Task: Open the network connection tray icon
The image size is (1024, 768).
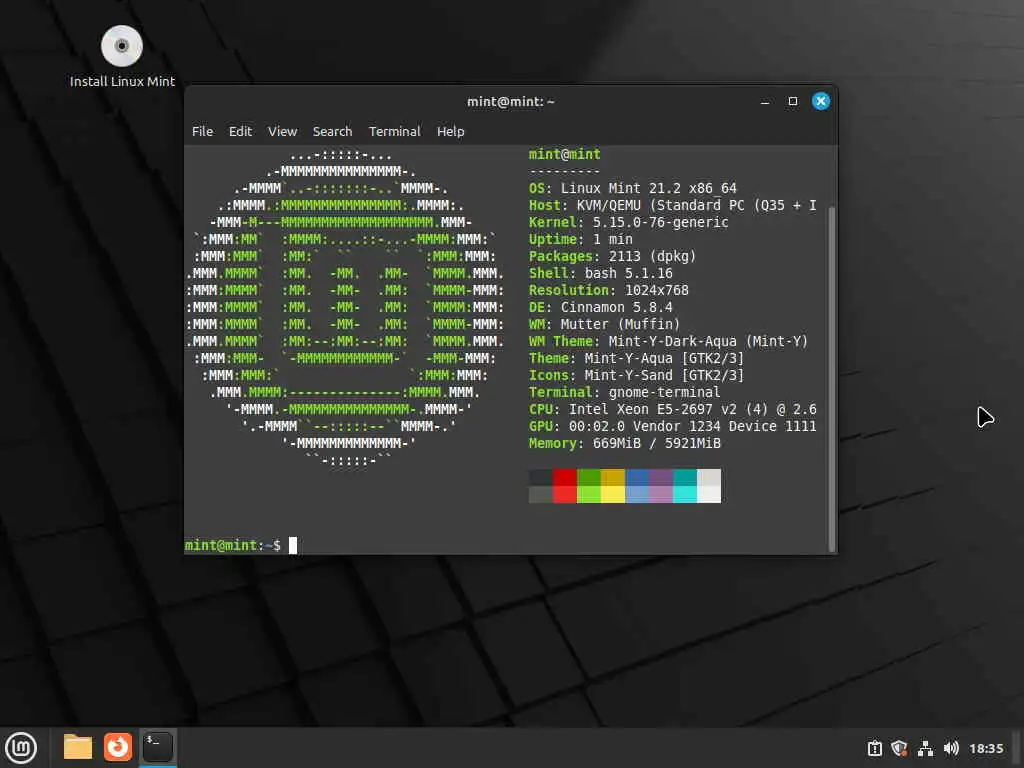Action: tap(925, 748)
